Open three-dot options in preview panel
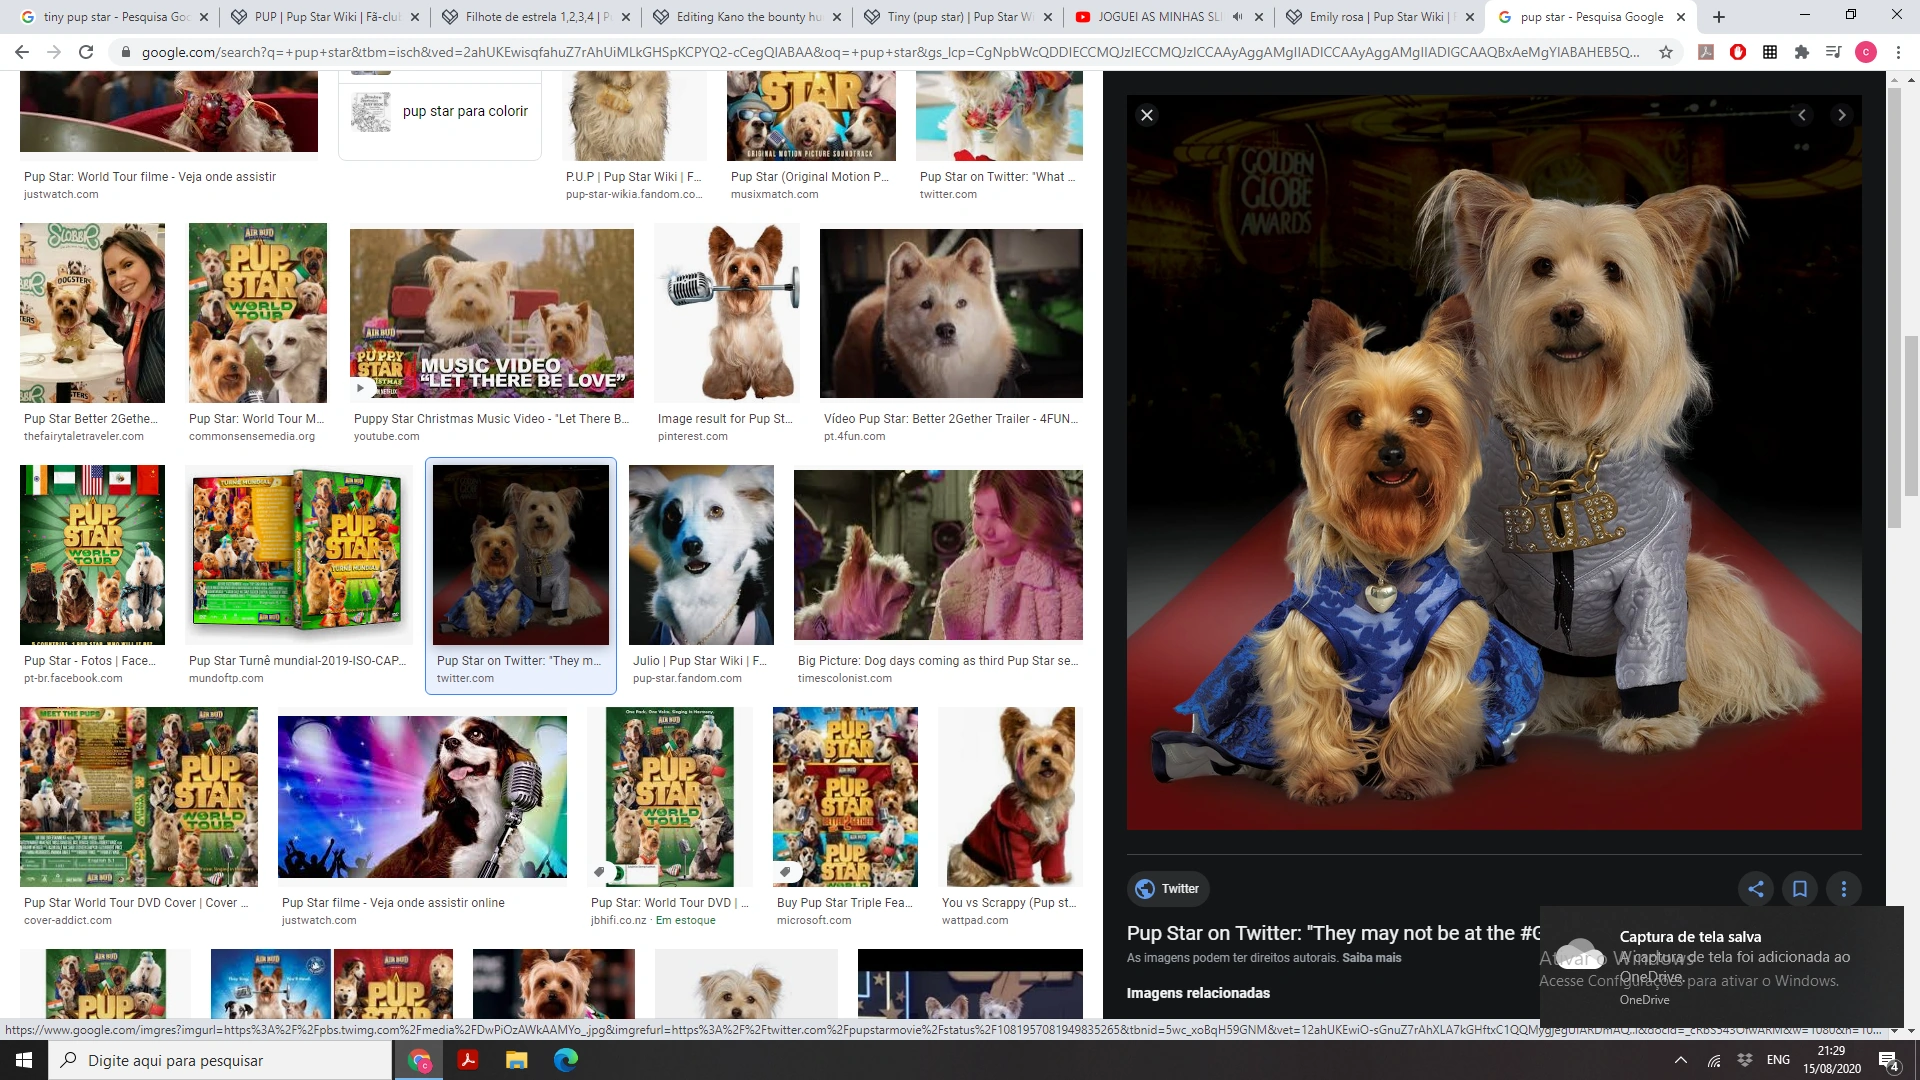 point(1843,888)
